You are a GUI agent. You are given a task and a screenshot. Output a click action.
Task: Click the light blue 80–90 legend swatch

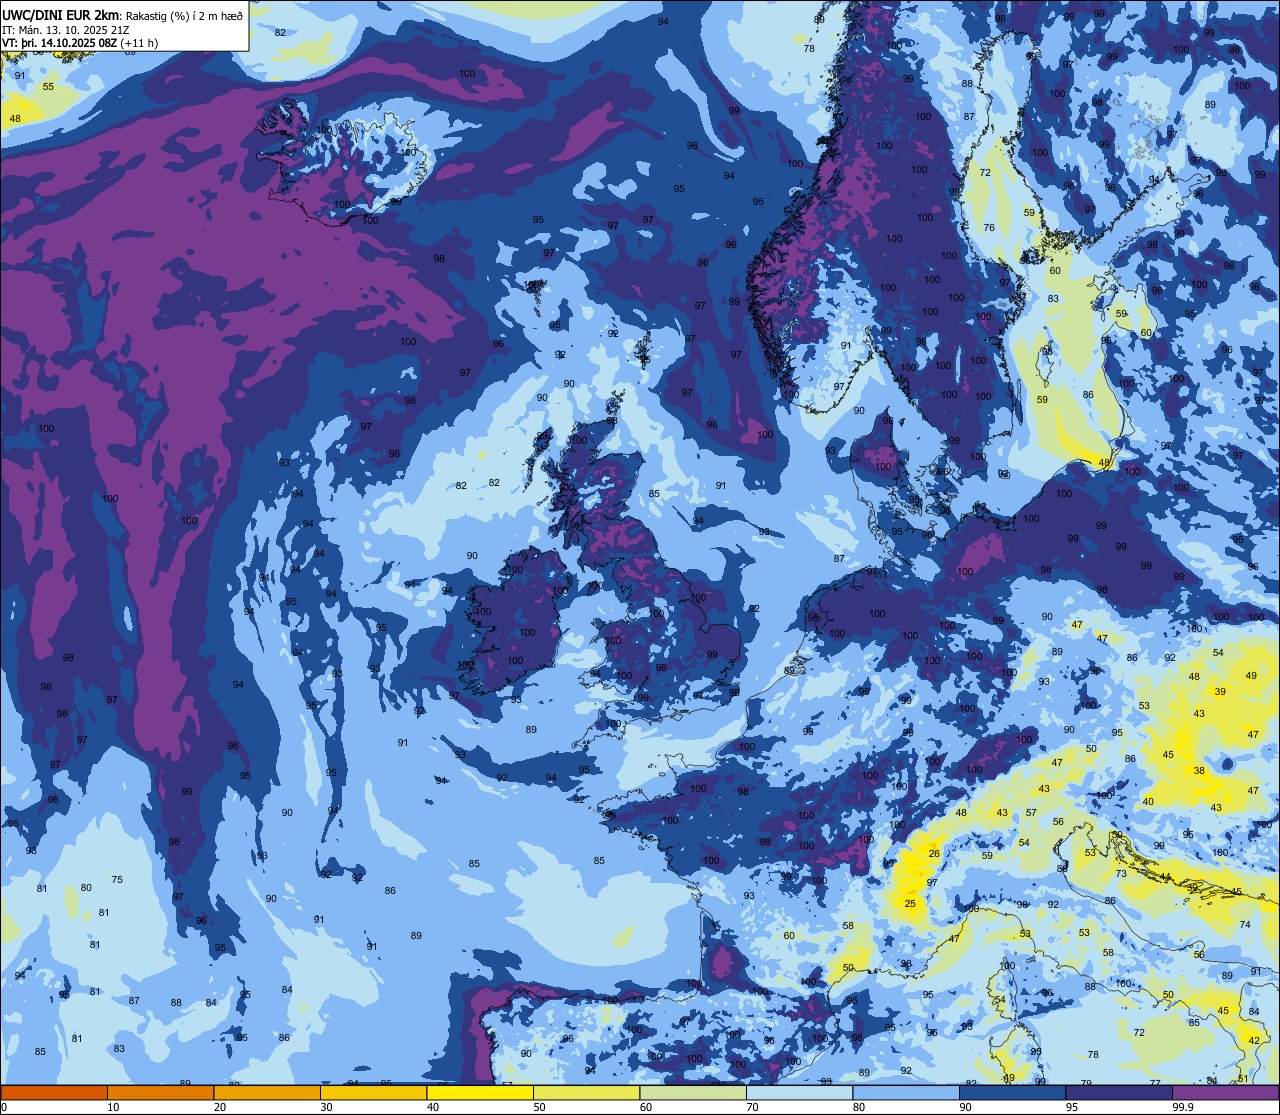906,1092
